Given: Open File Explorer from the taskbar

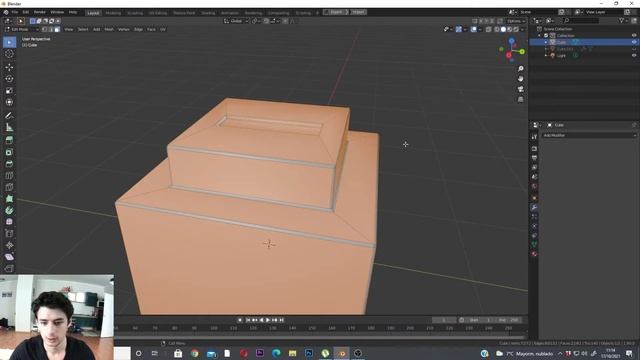Looking at the screenshot, I should click(x=293, y=353).
